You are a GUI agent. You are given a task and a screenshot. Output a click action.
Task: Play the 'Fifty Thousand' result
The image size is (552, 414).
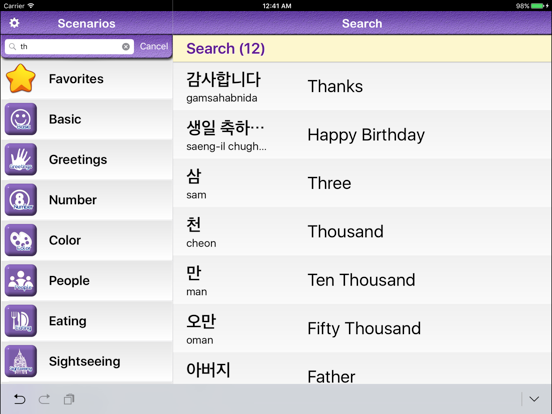point(364,328)
